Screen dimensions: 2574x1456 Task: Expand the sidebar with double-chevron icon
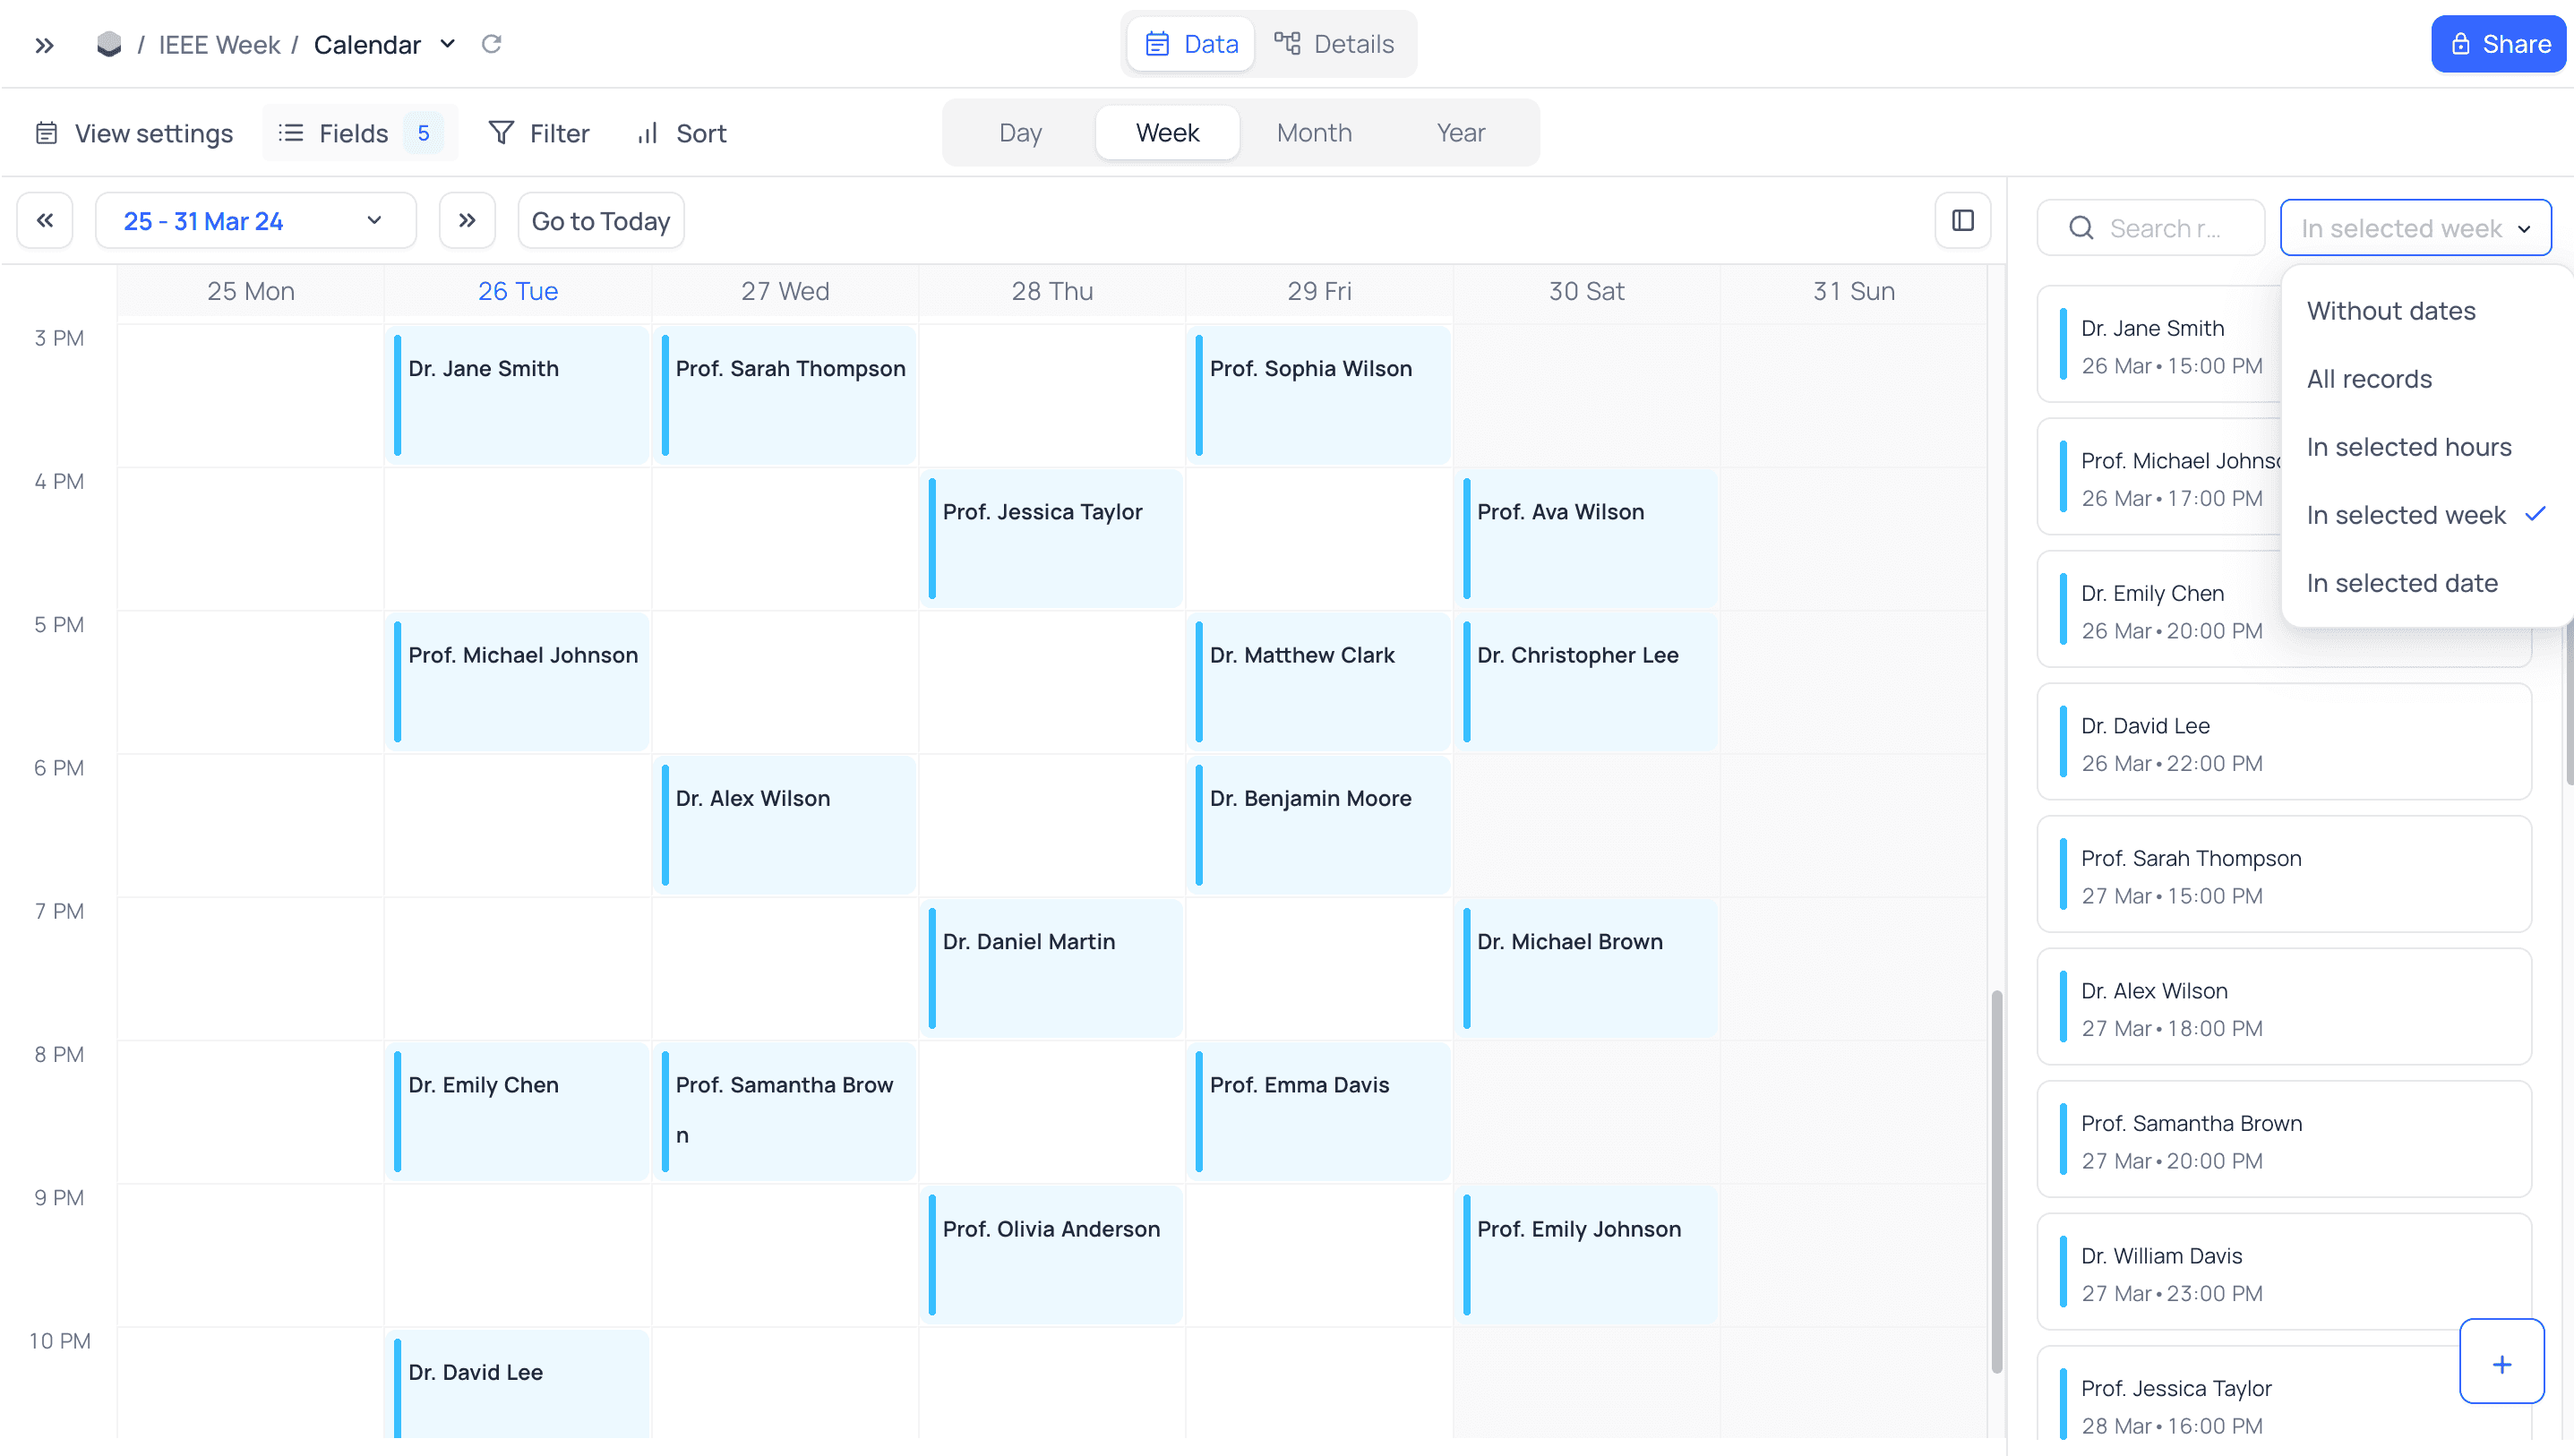pos(44,45)
